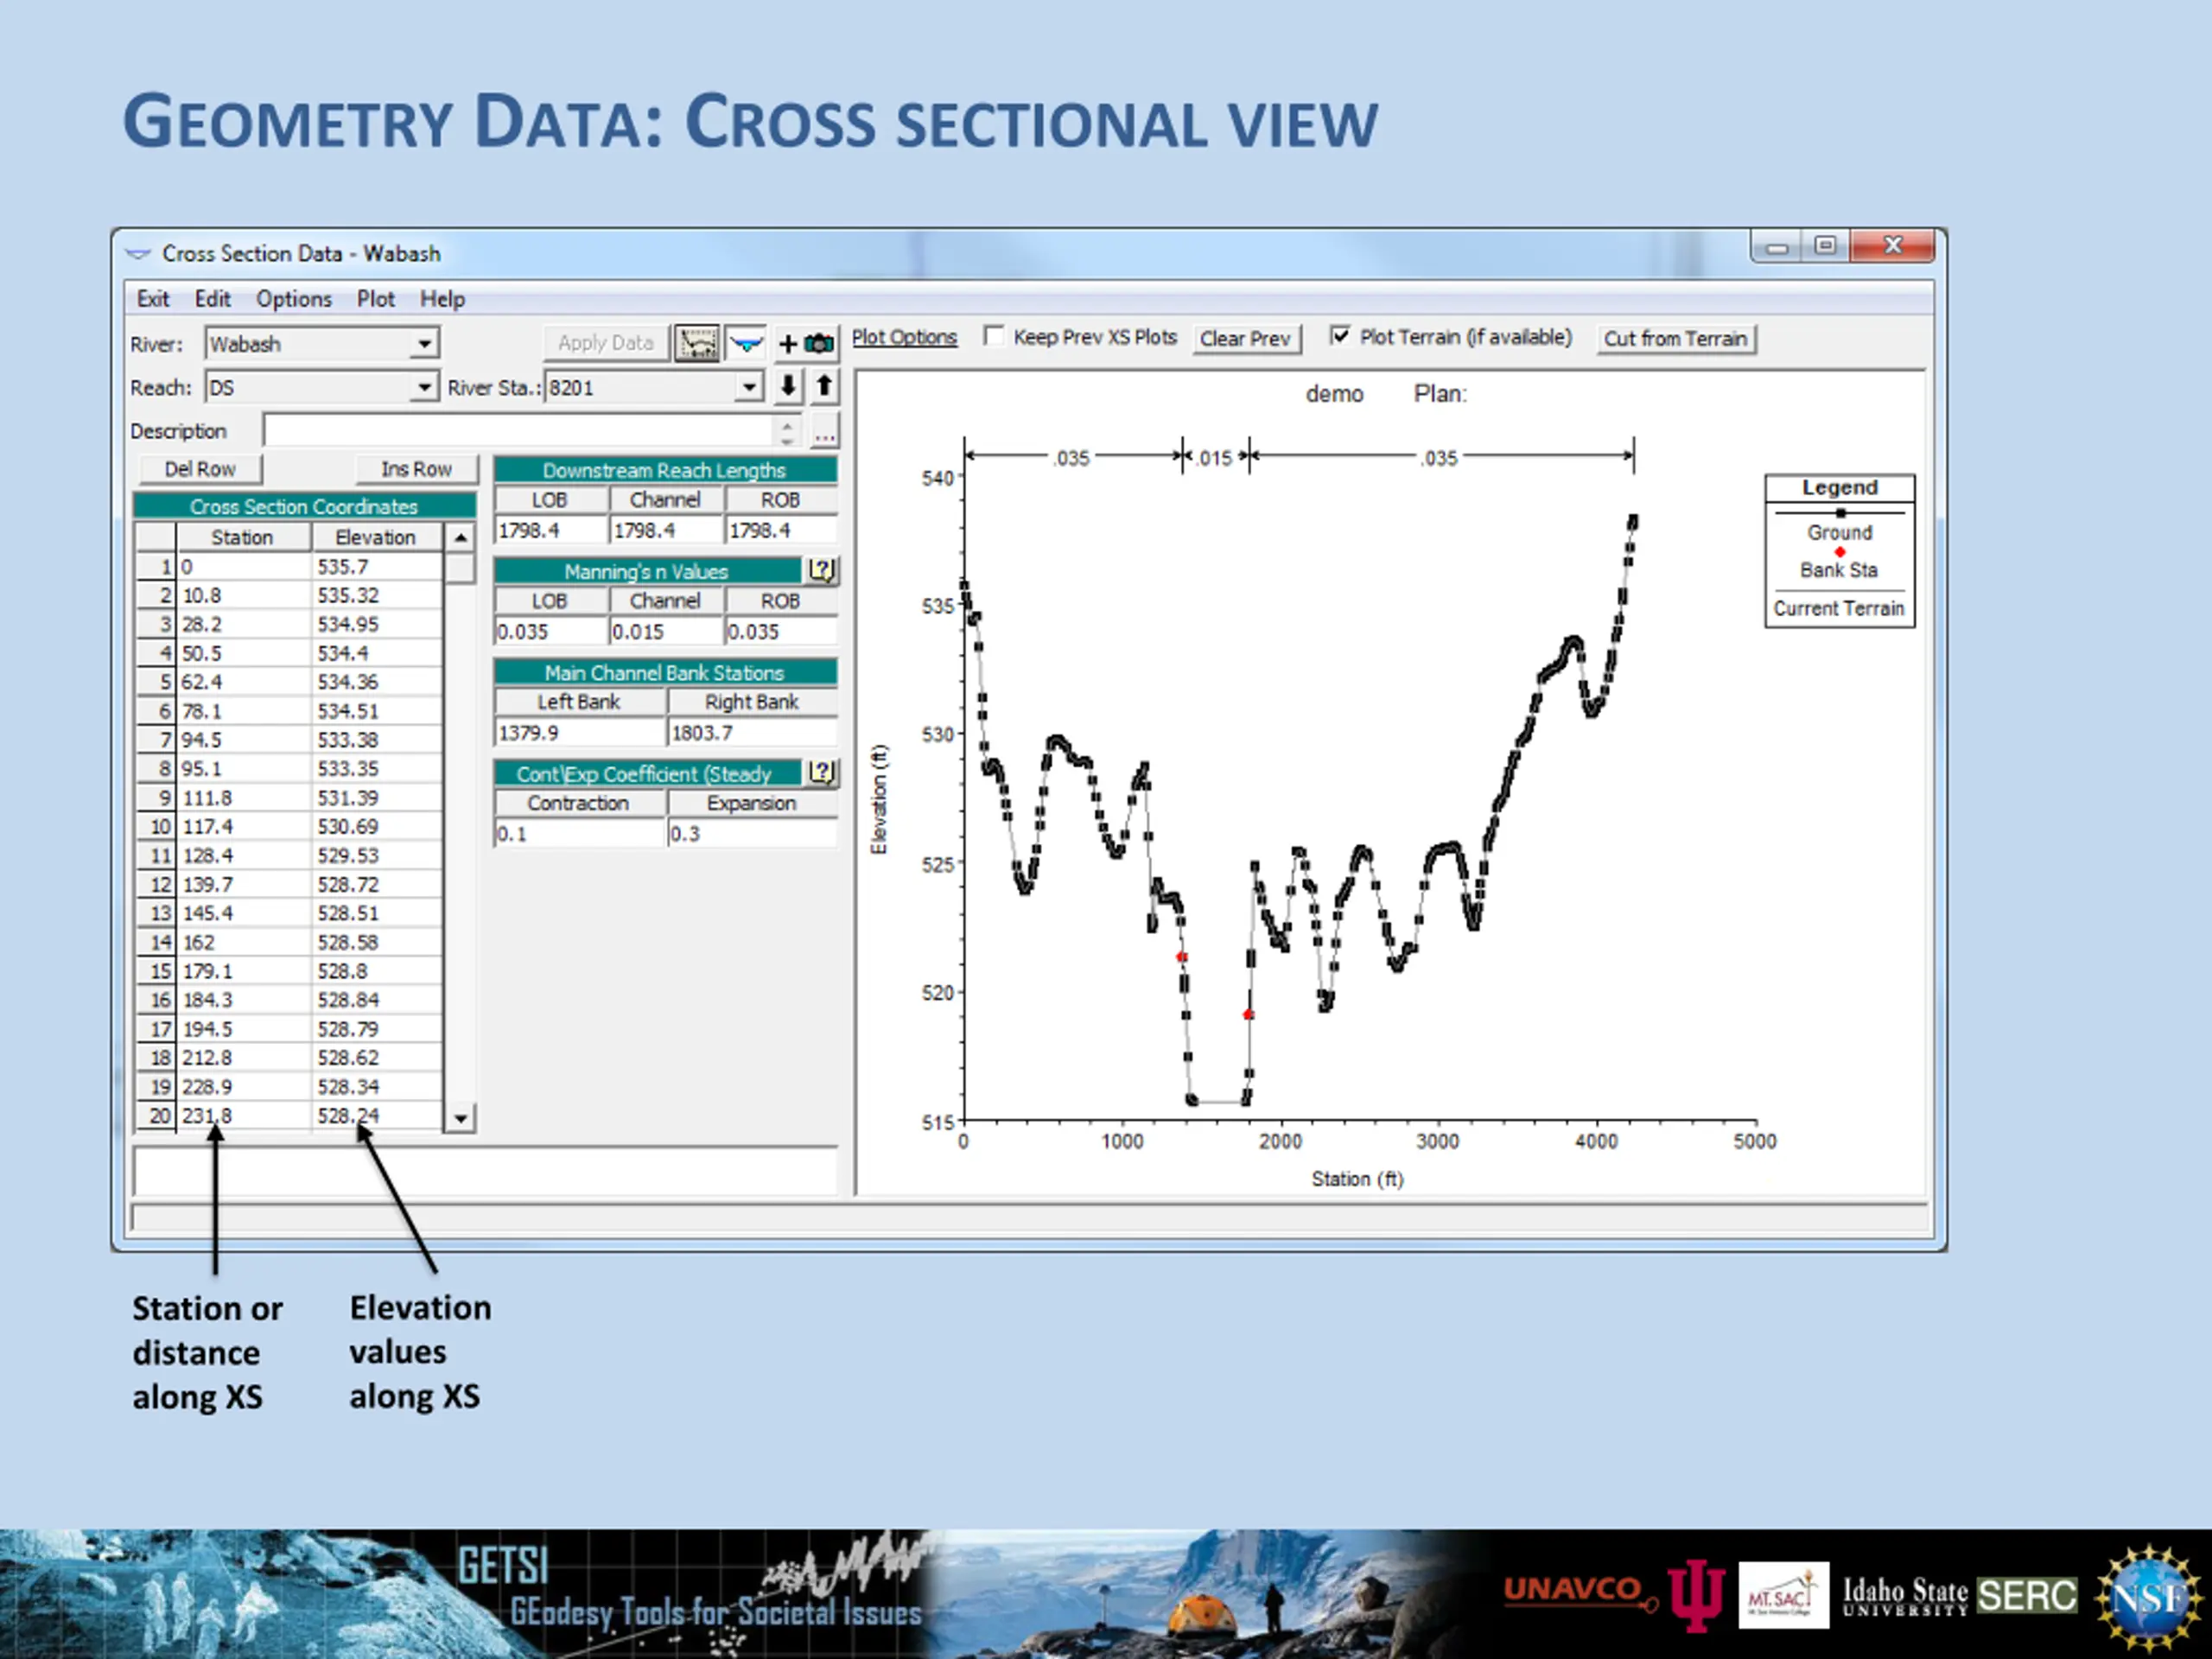This screenshot has height=1659, width=2212.
Task: Open the River Sta. 8201 dropdown
Action: [749, 387]
